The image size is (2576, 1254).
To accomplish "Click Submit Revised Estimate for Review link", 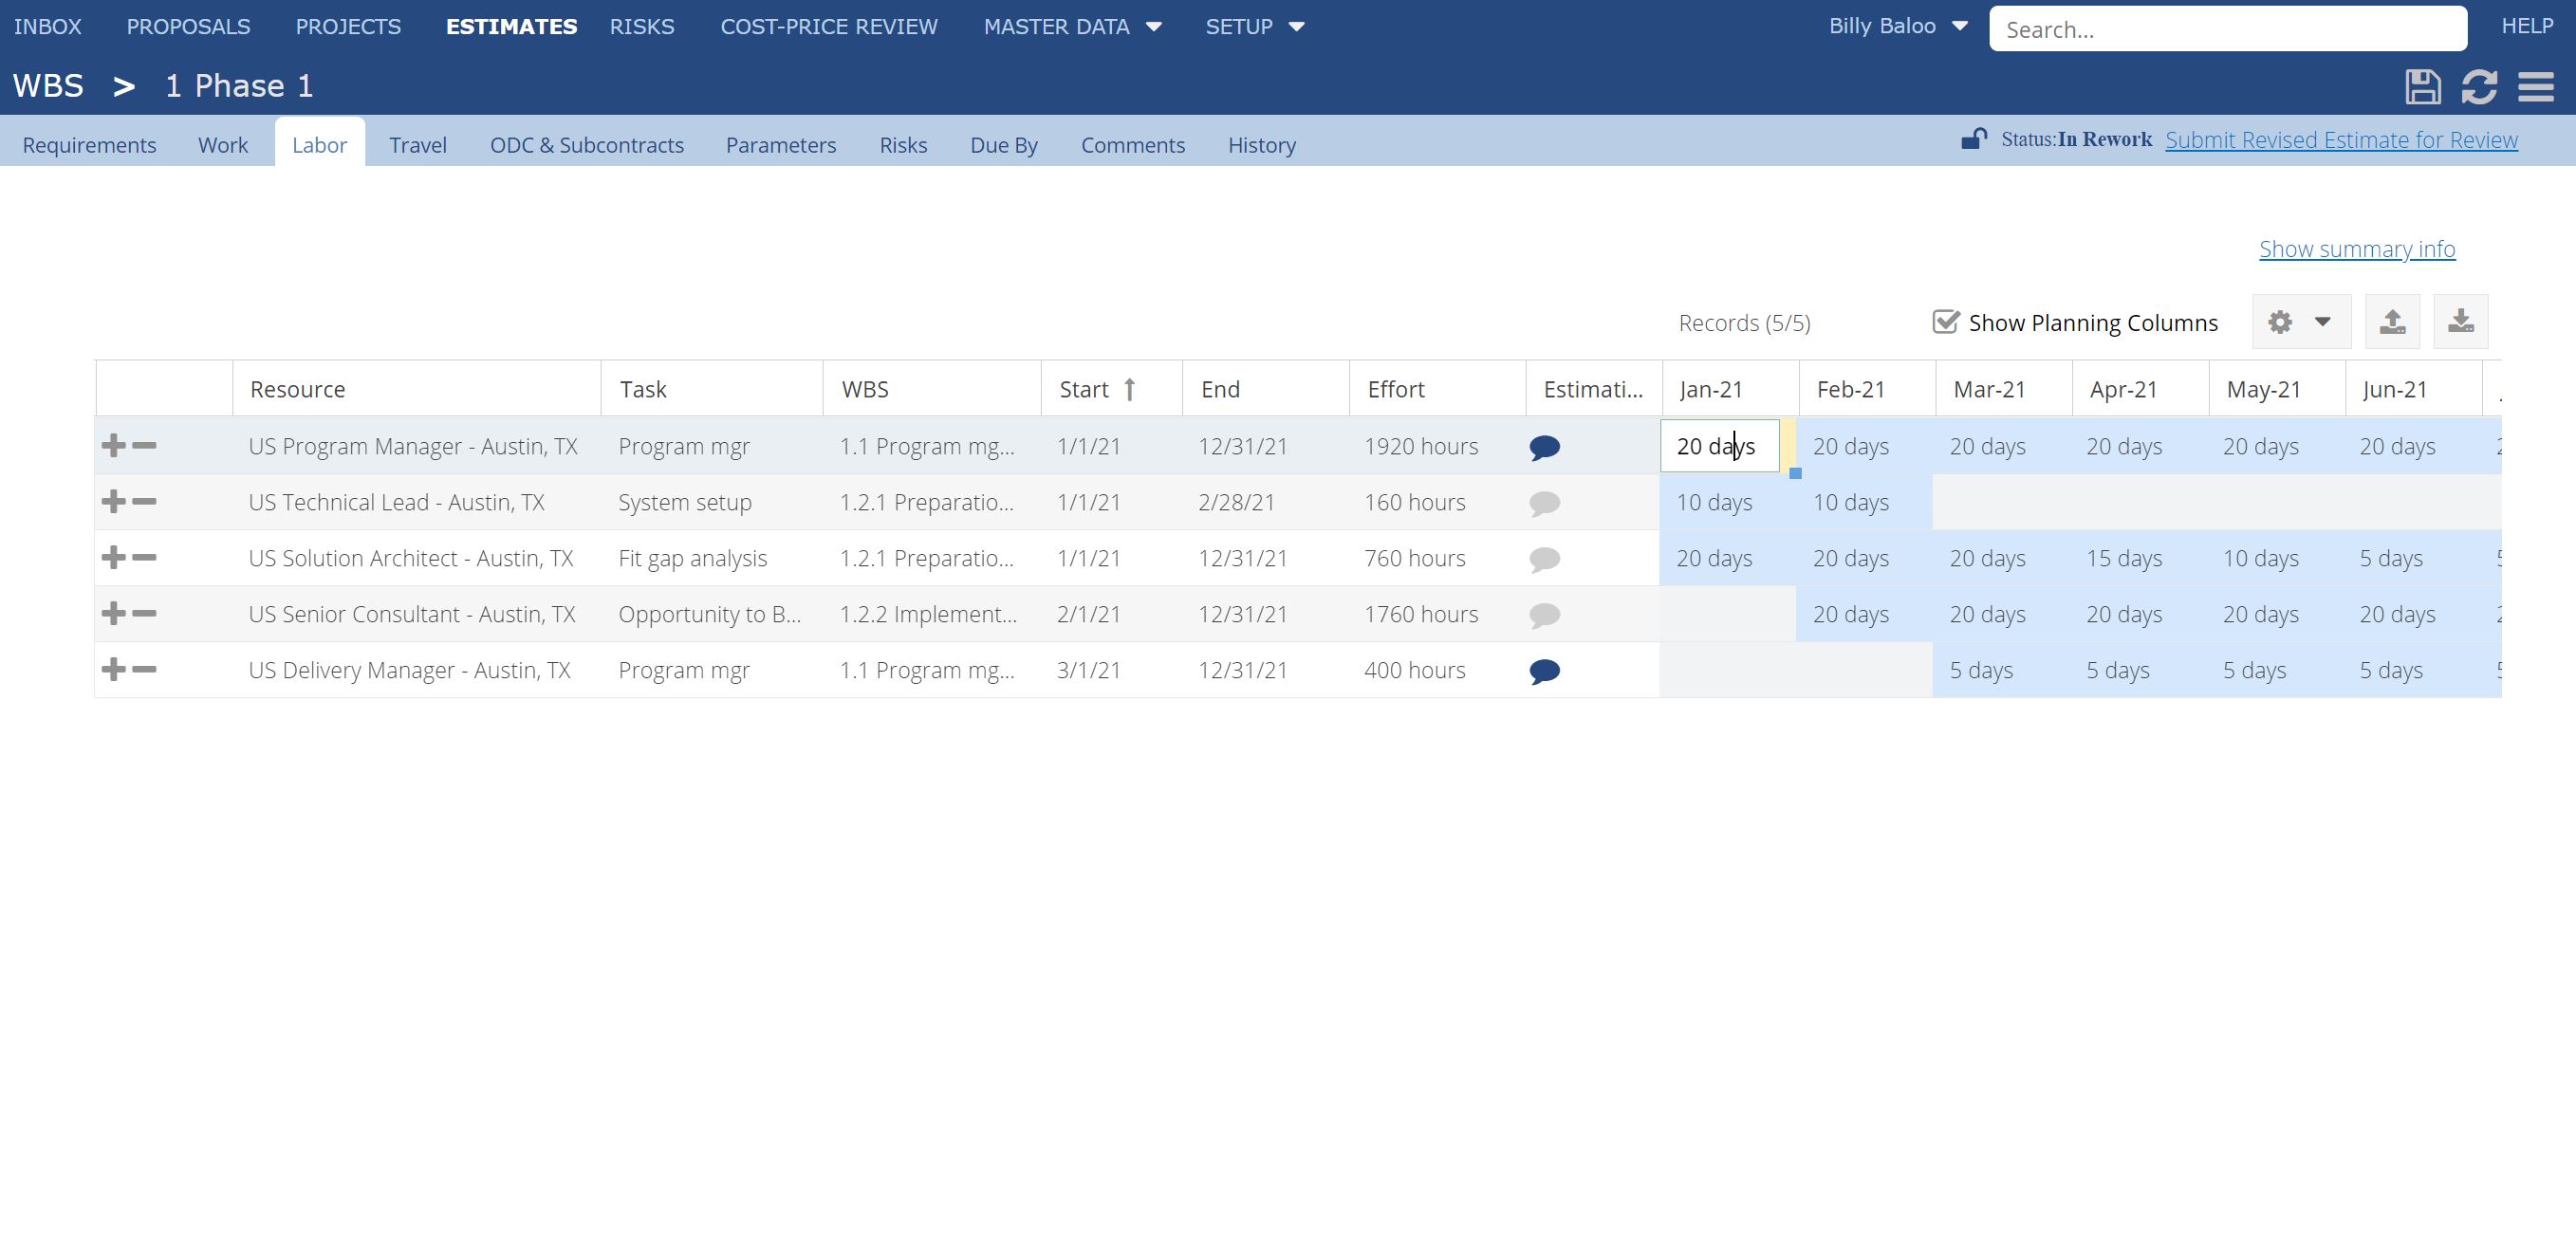I will coord(2340,140).
